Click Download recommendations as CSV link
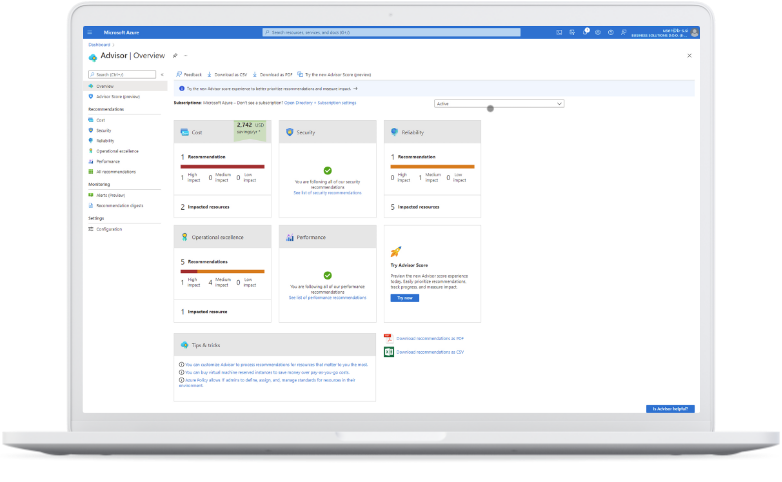Image resolution: width=782 pixels, height=482 pixels. coord(430,352)
